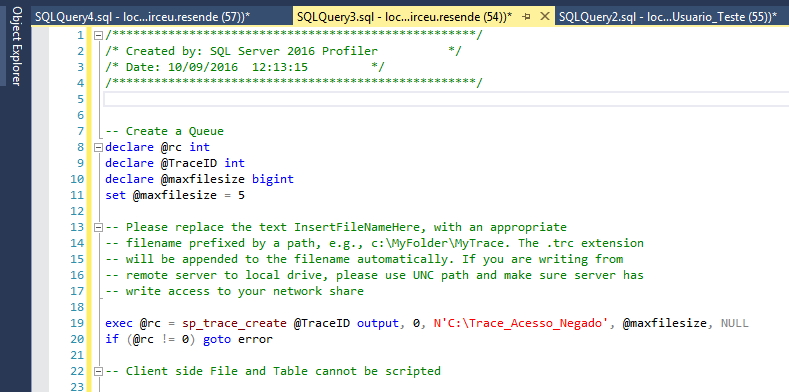Click line number 19 in the gutter
789x392 pixels.
pos(77,323)
